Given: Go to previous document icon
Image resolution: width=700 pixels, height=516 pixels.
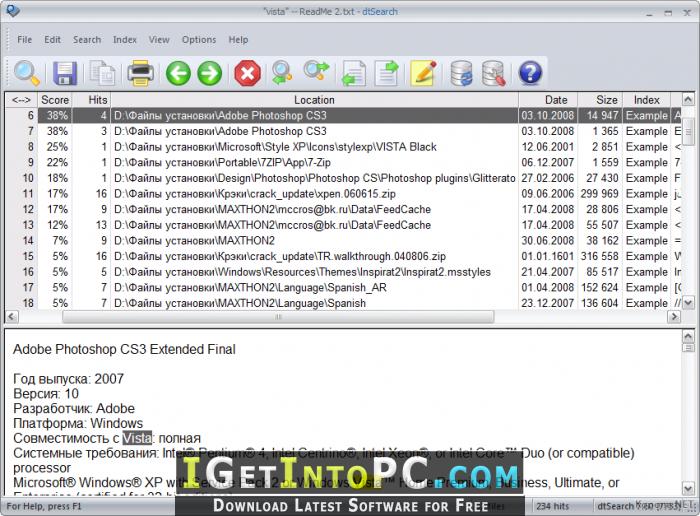Looking at the screenshot, I should pos(354,73).
